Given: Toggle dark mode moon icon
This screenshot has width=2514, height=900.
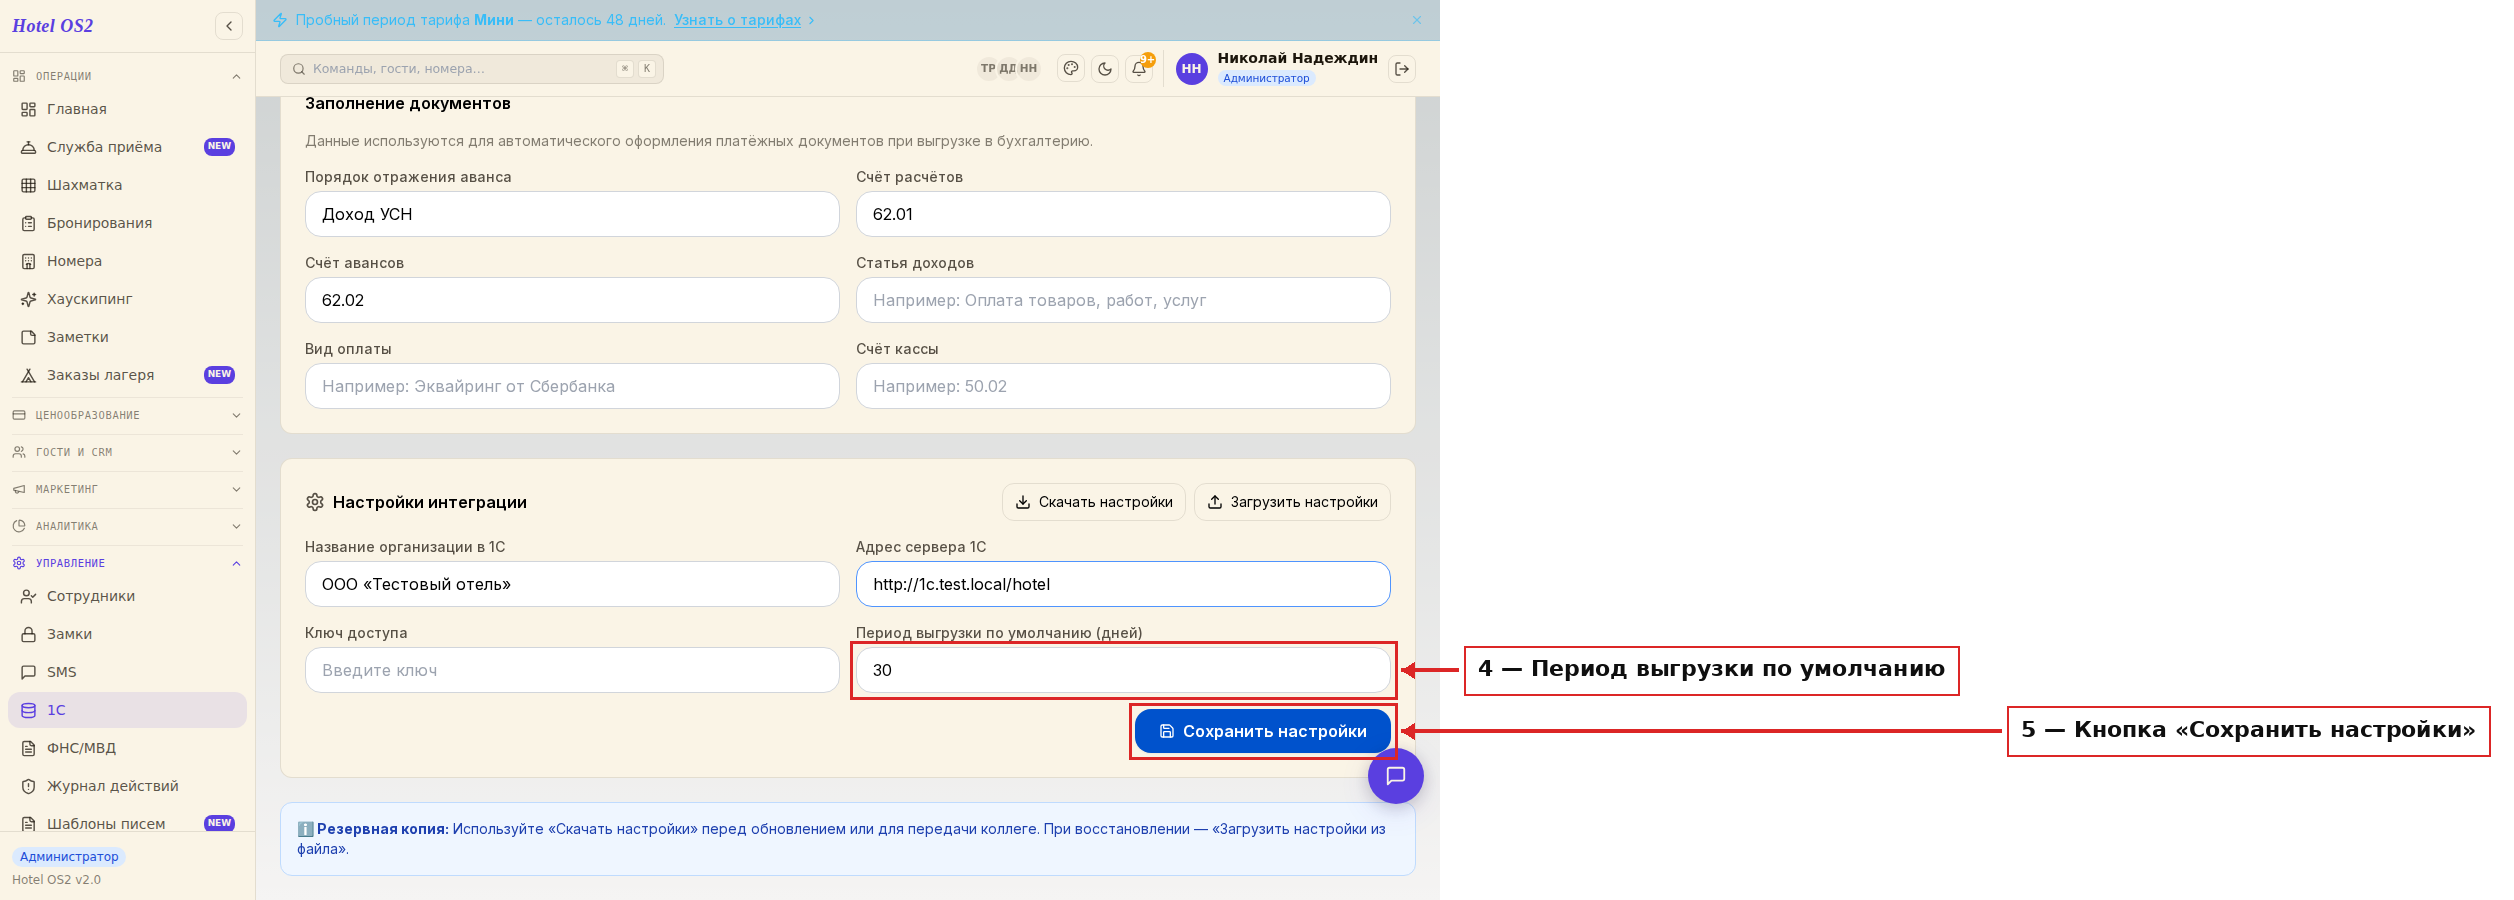Looking at the screenshot, I should pyautogui.click(x=1105, y=69).
